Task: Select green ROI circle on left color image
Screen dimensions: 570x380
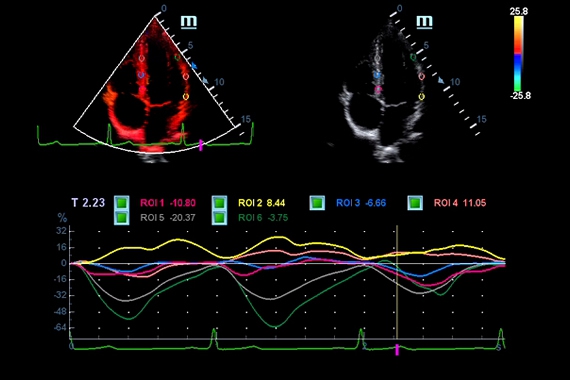Action: (177, 57)
